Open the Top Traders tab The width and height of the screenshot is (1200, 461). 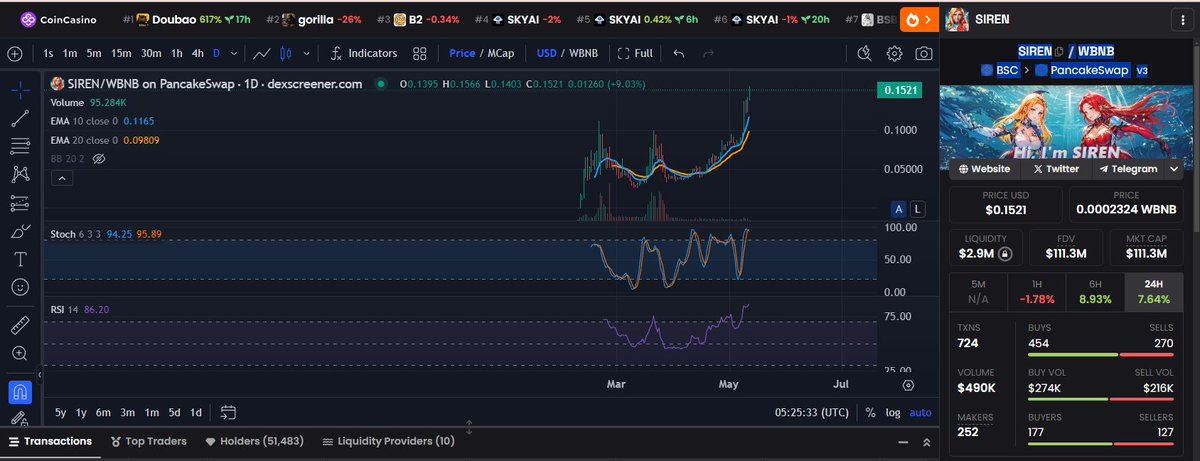coord(150,441)
